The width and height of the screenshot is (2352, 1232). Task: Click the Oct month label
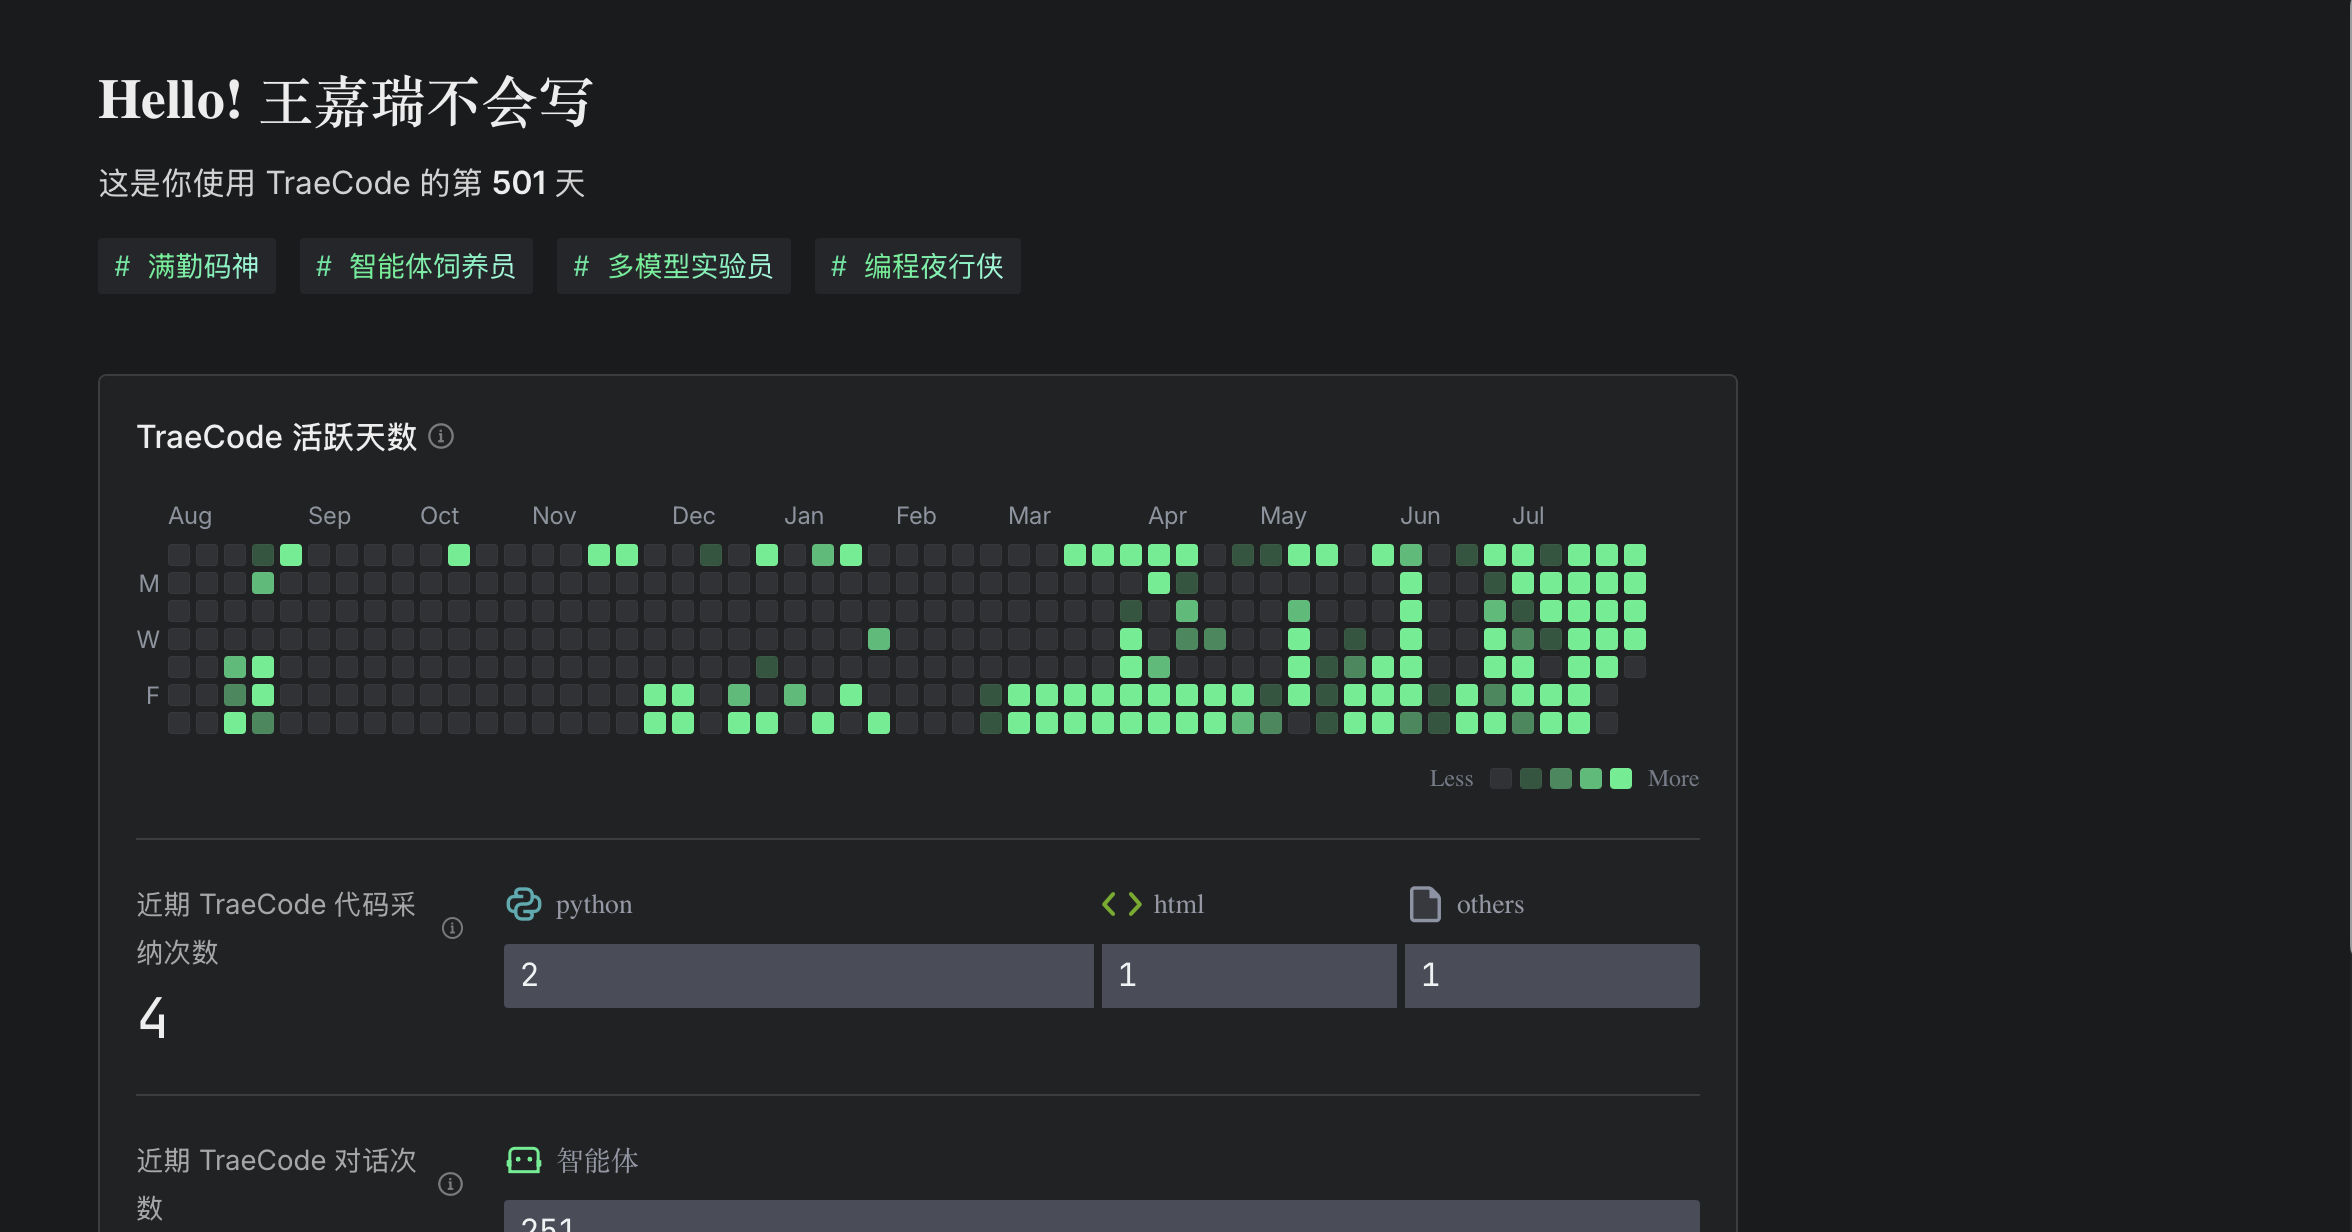tap(439, 516)
